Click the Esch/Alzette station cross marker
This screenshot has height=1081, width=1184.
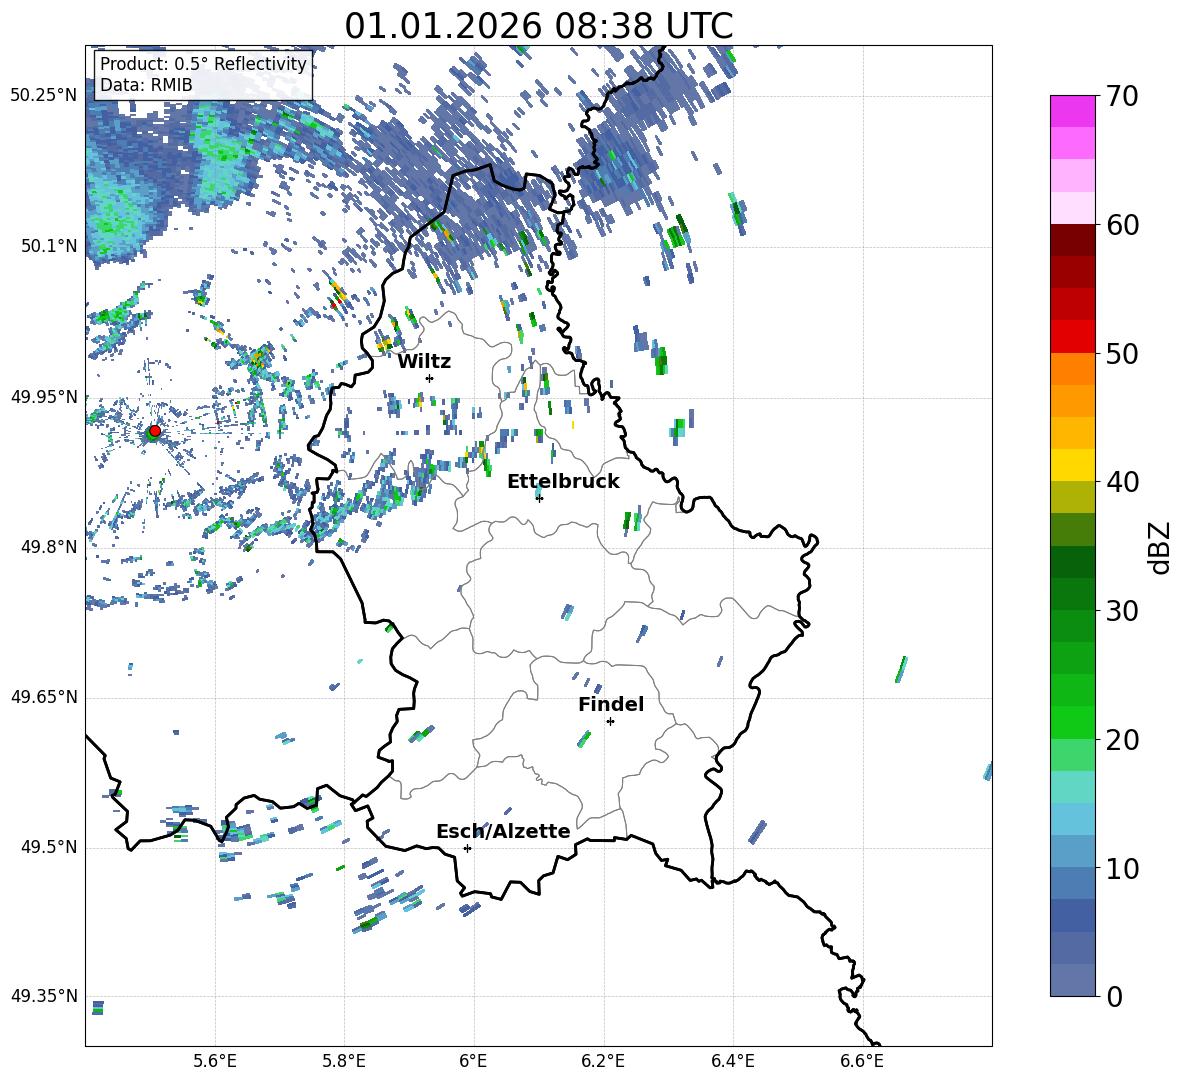click(467, 848)
